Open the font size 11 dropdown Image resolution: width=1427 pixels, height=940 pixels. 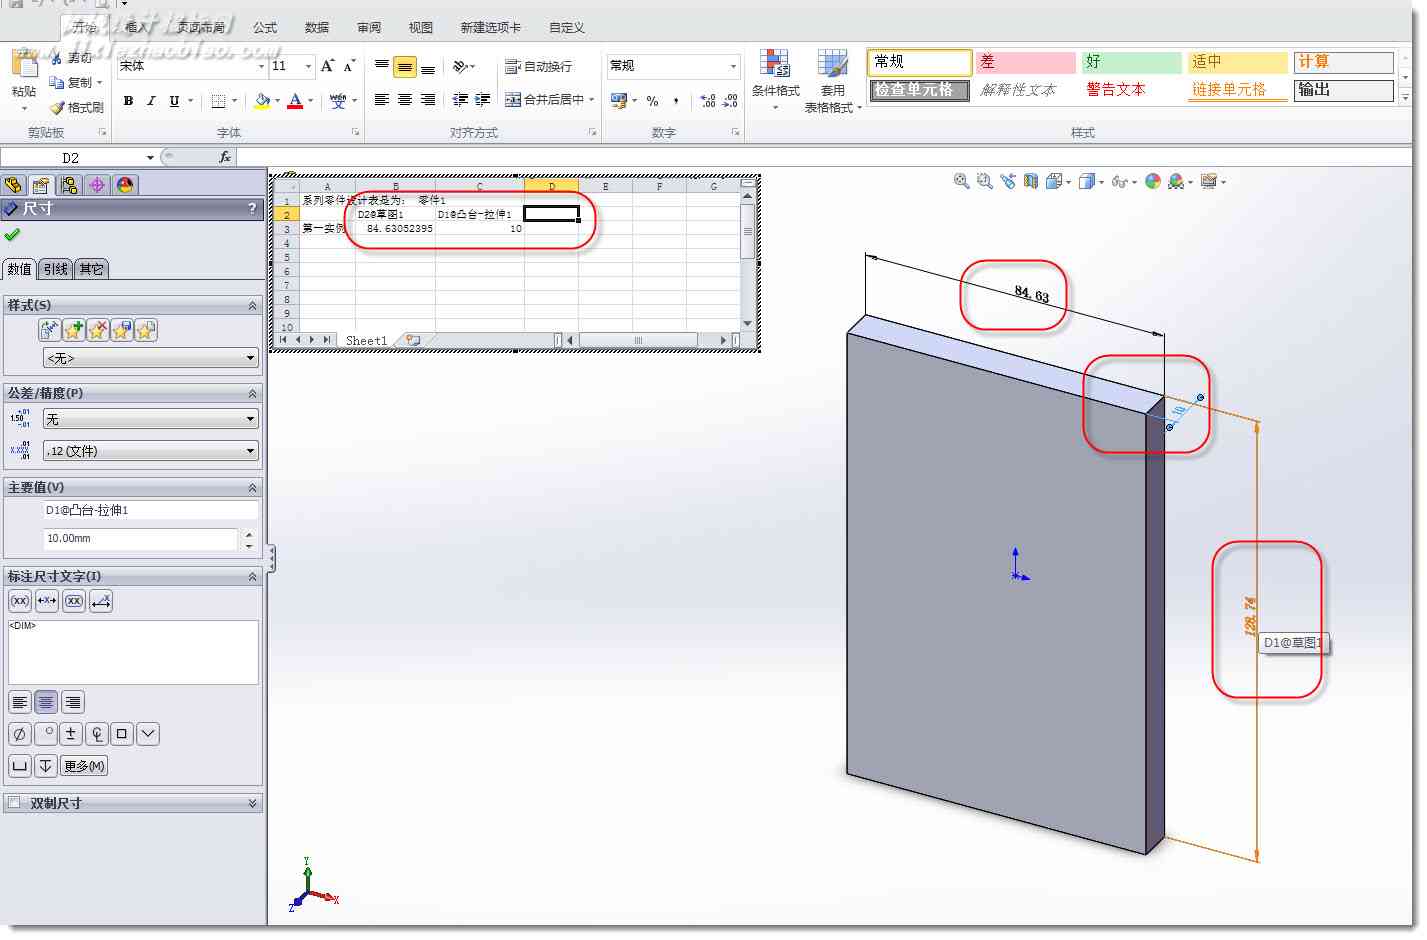point(308,66)
